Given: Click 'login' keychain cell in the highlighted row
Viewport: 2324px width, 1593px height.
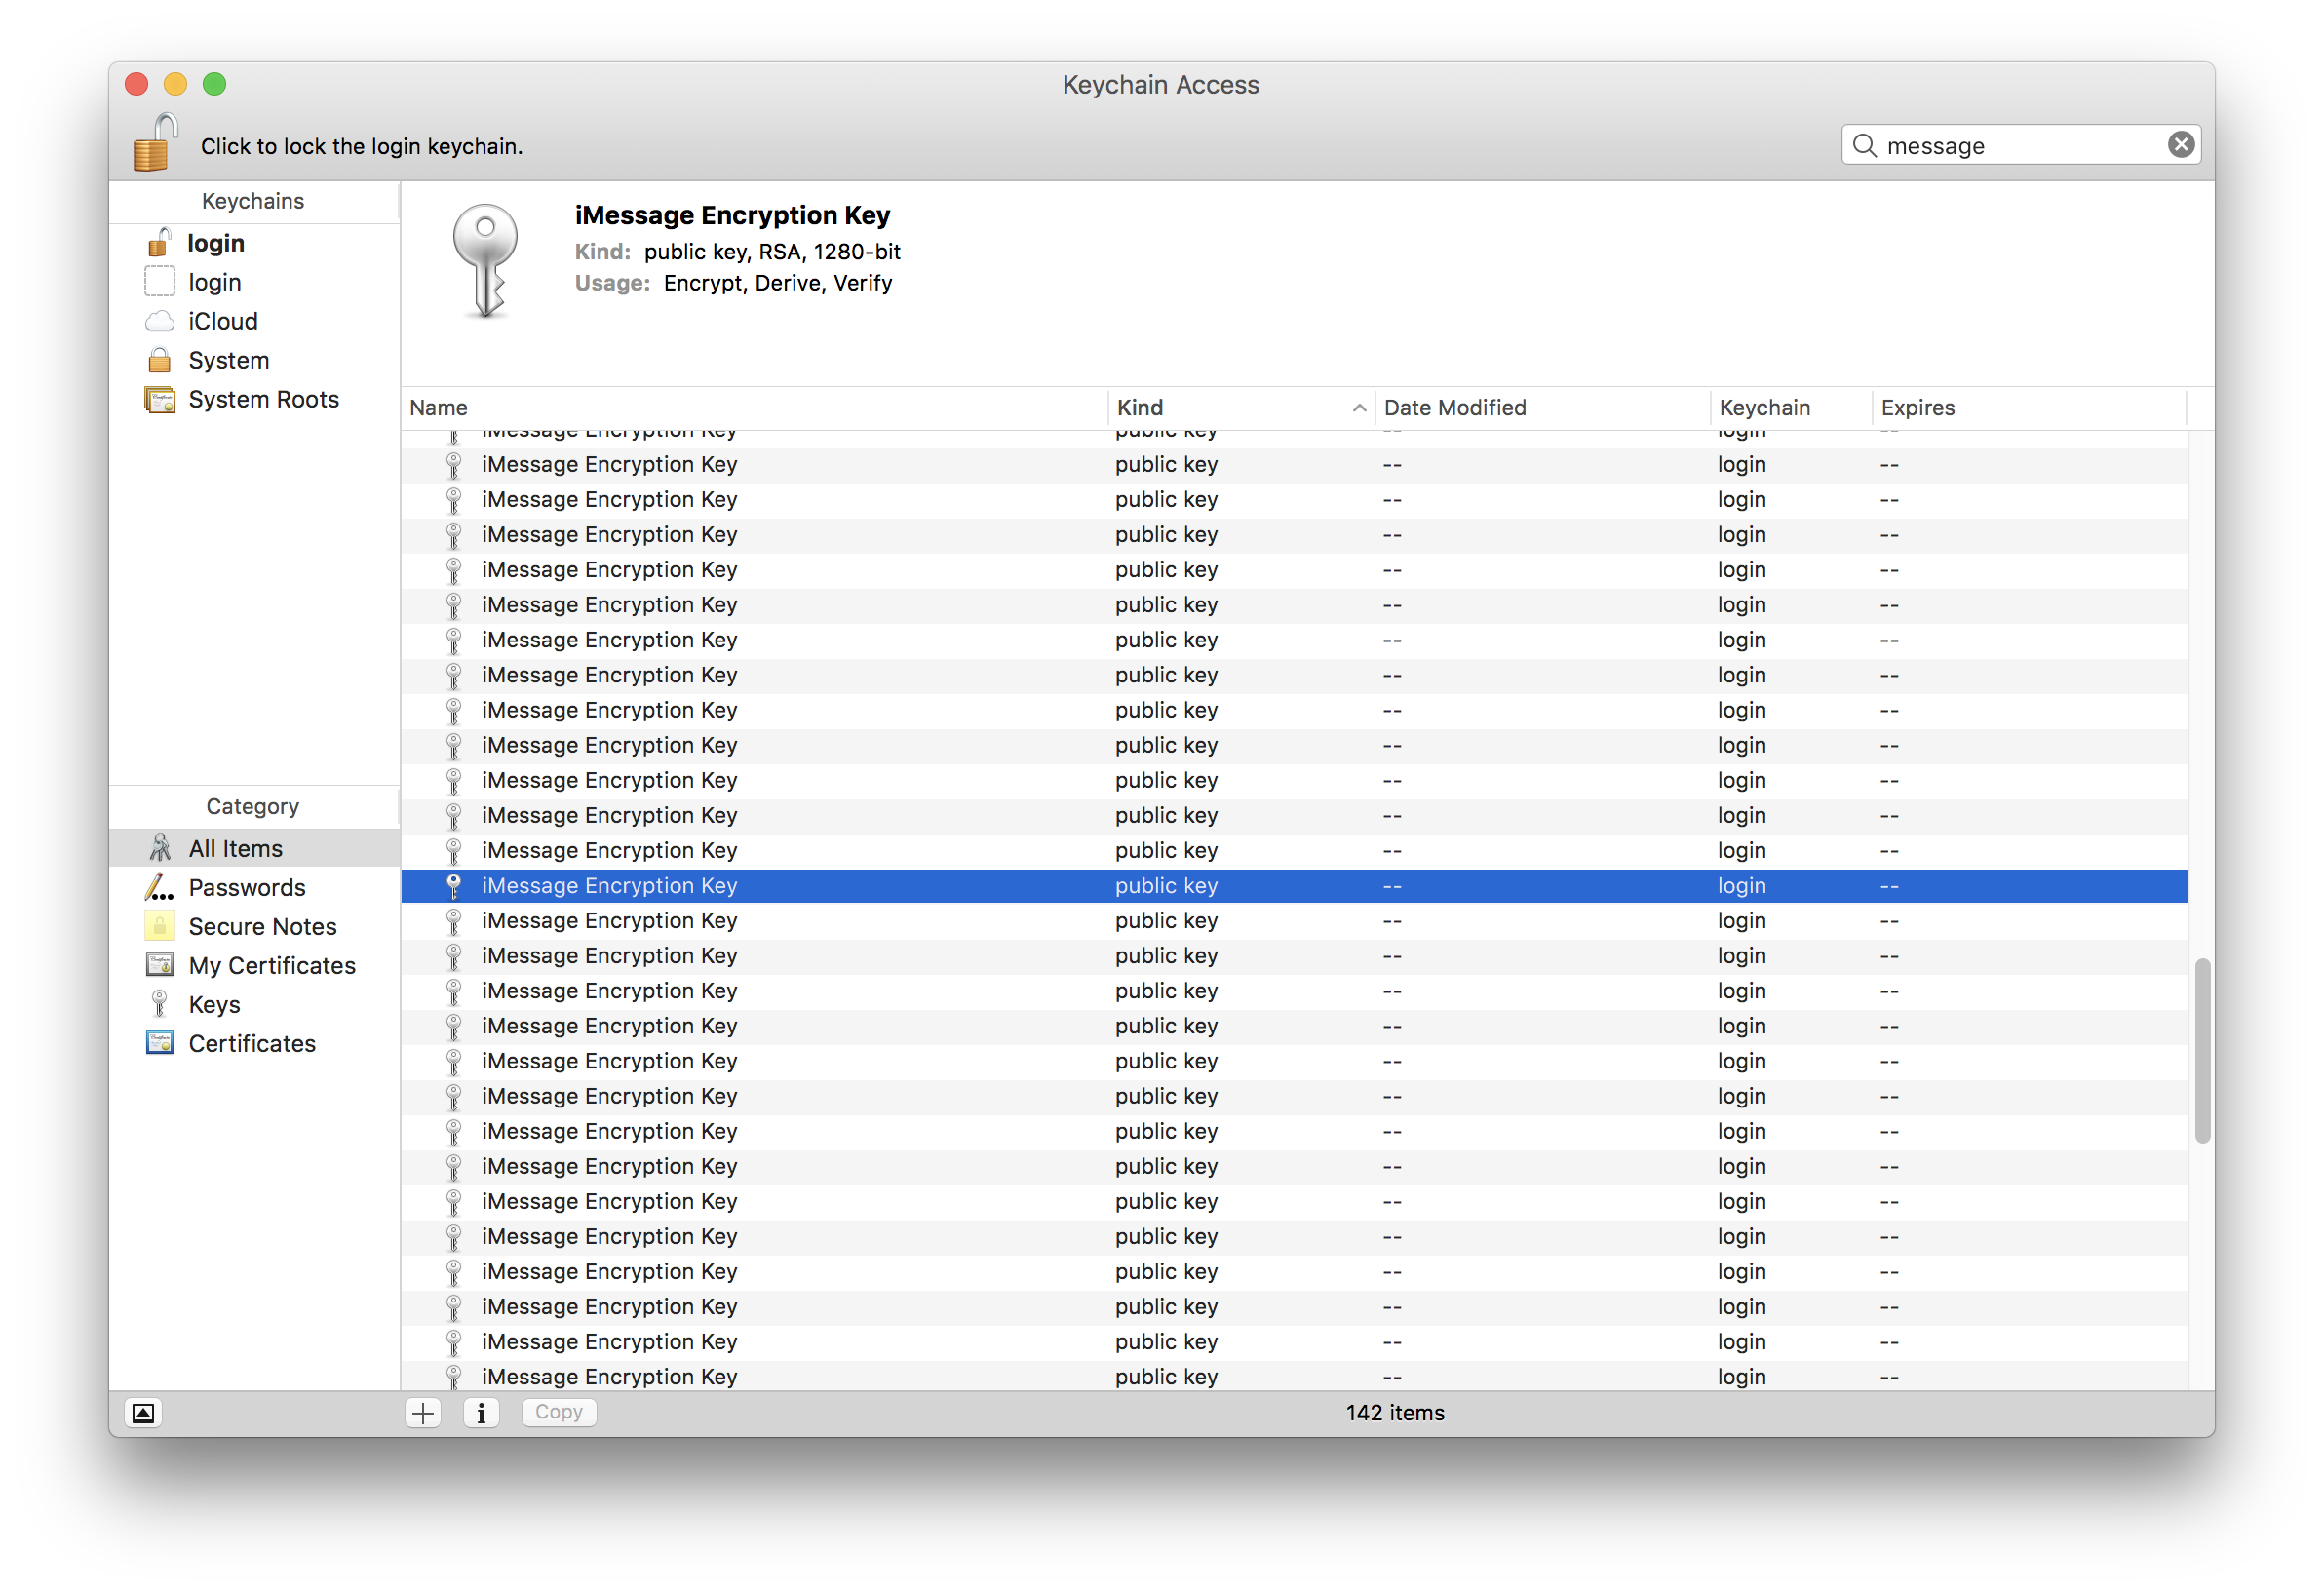Looking at the screenshot, I should 1742,886.
